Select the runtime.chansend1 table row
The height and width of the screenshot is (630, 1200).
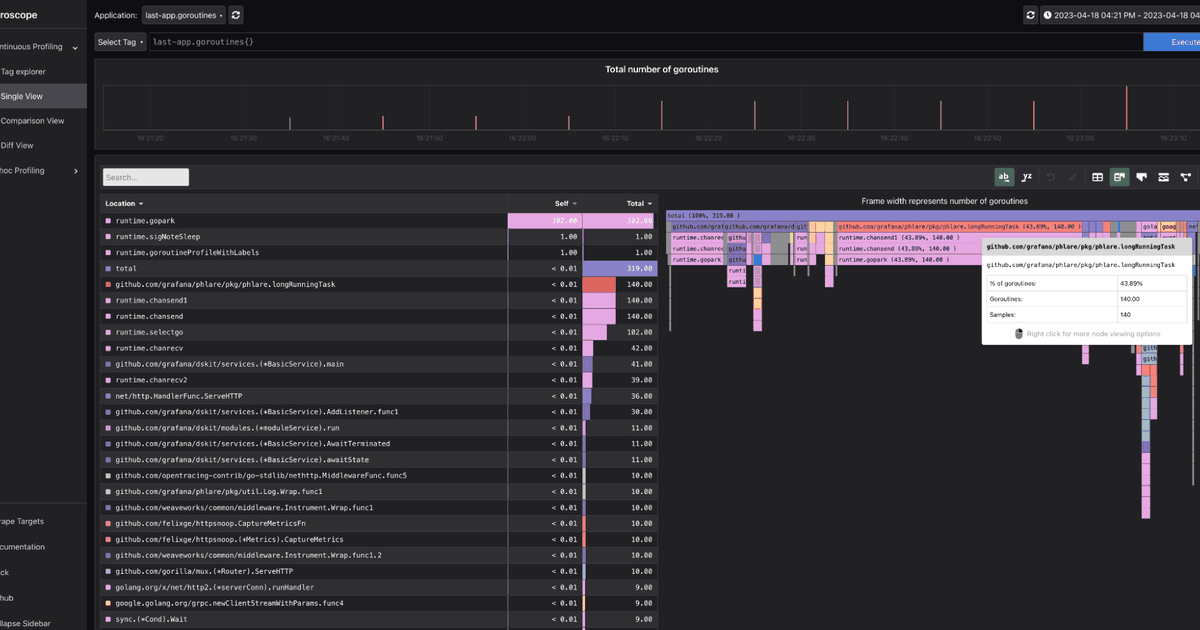[x=380, y=300]
